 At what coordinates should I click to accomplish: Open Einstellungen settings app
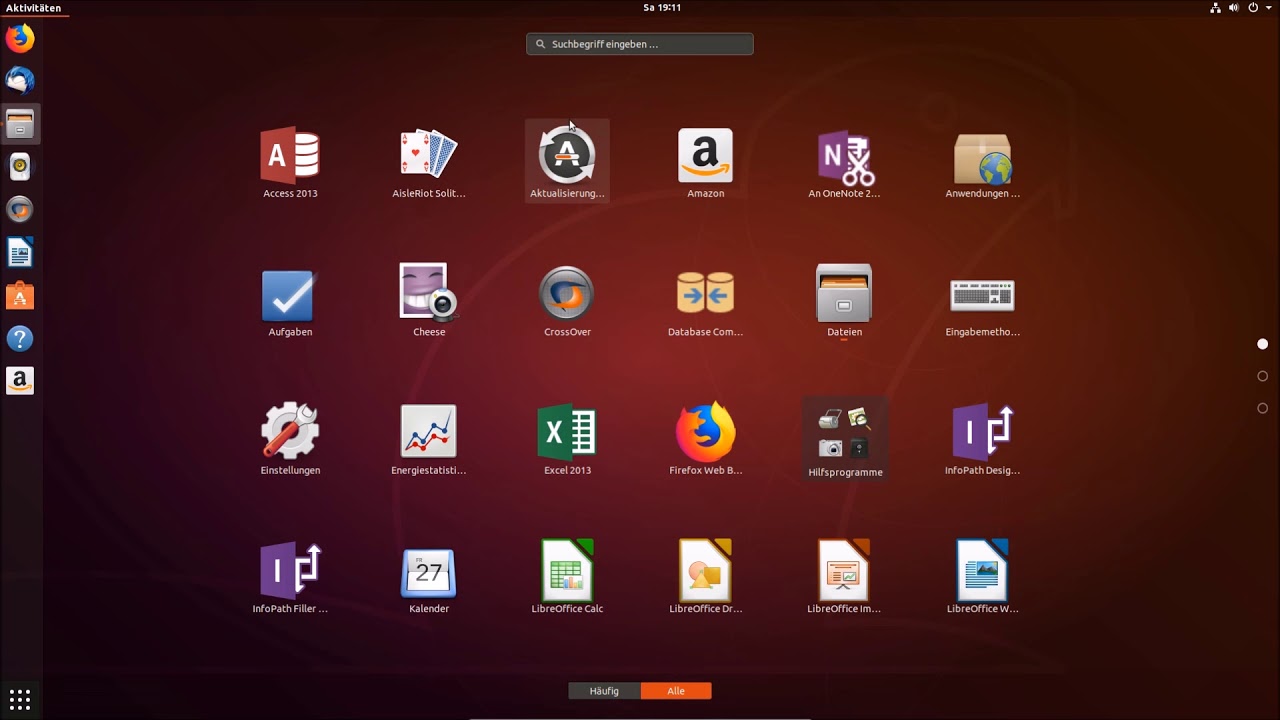[290, 439]
